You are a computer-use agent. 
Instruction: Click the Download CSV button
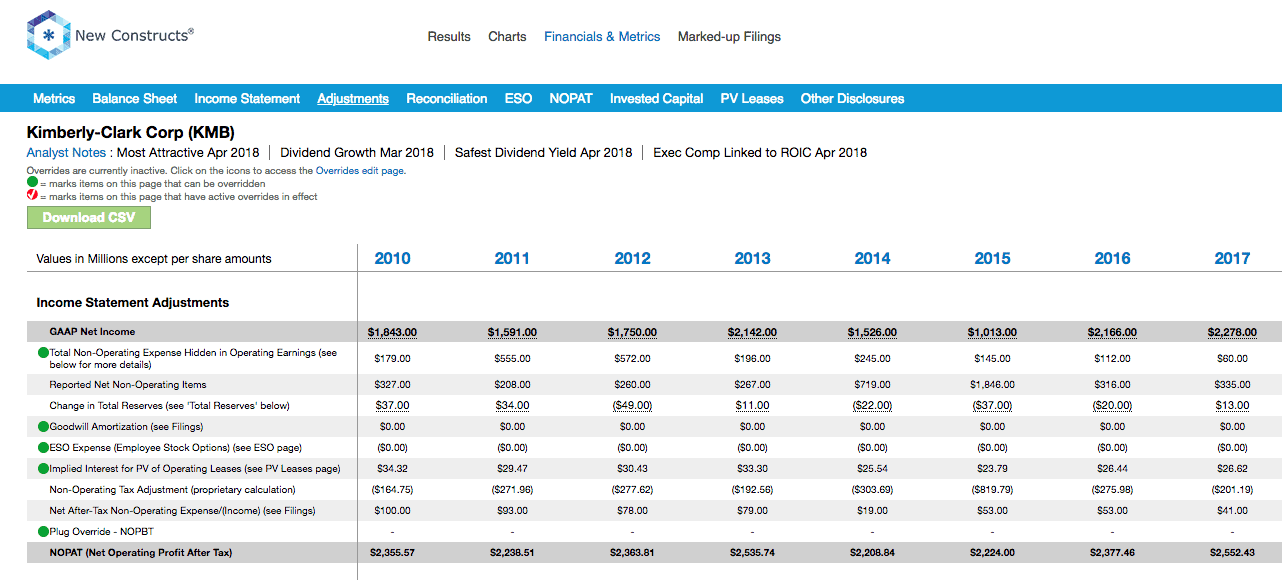(x=89, y=217)
